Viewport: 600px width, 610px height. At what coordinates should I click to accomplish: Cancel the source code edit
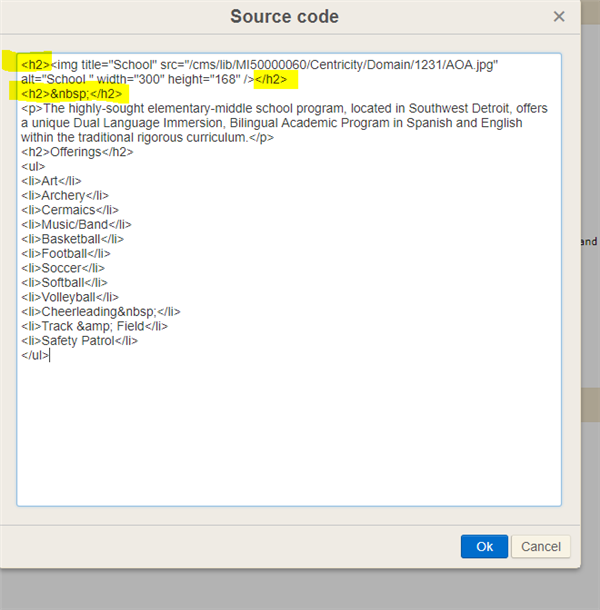click(540, 546)
